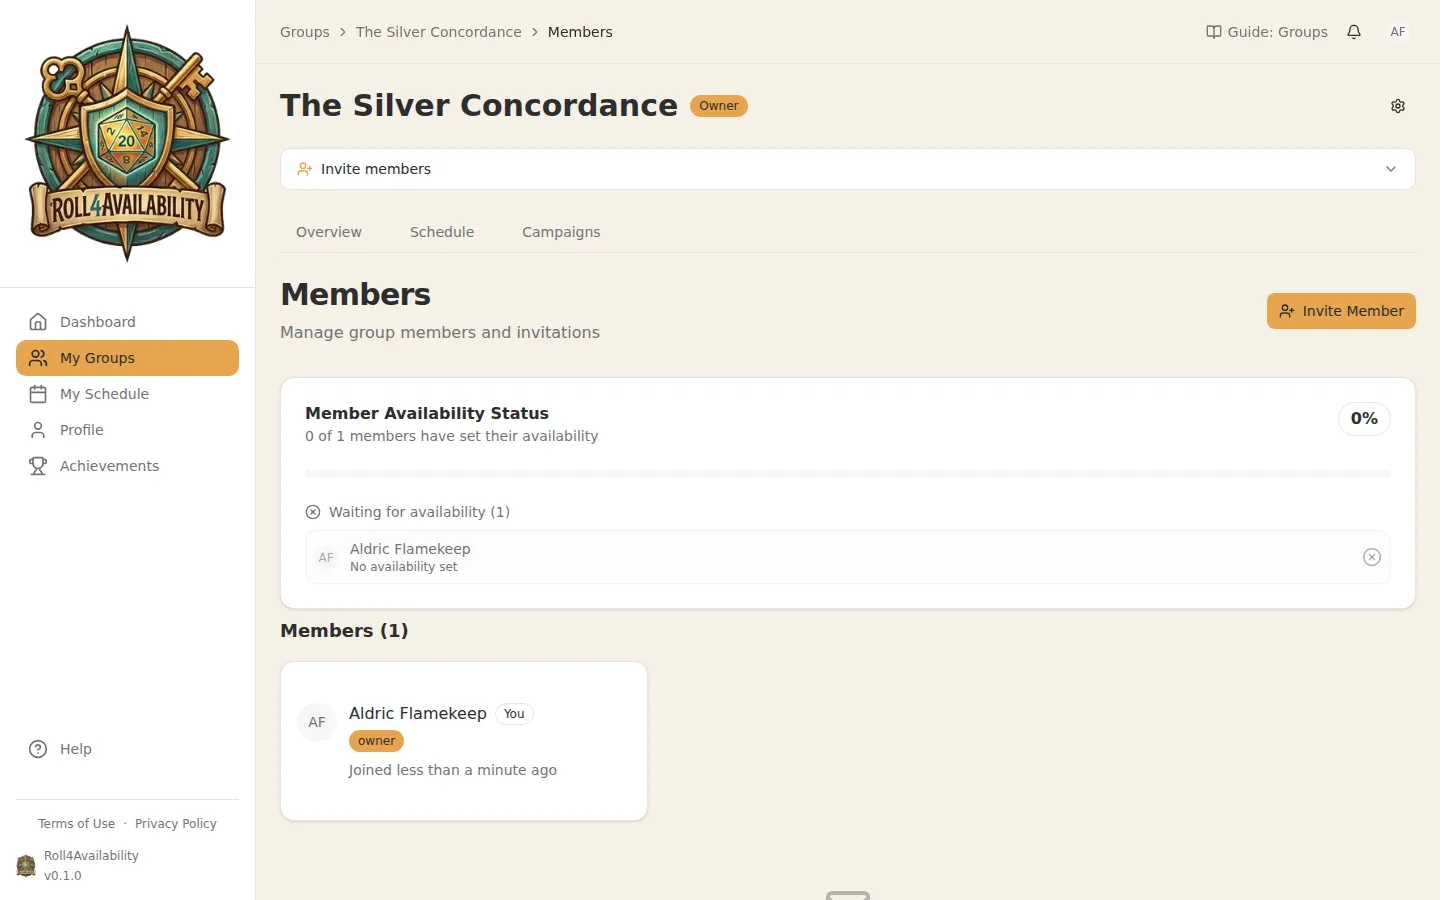This screenshot has width=1440, height=900.
Task: View Achievements via the trophy icon
Action: click(38, 465)
